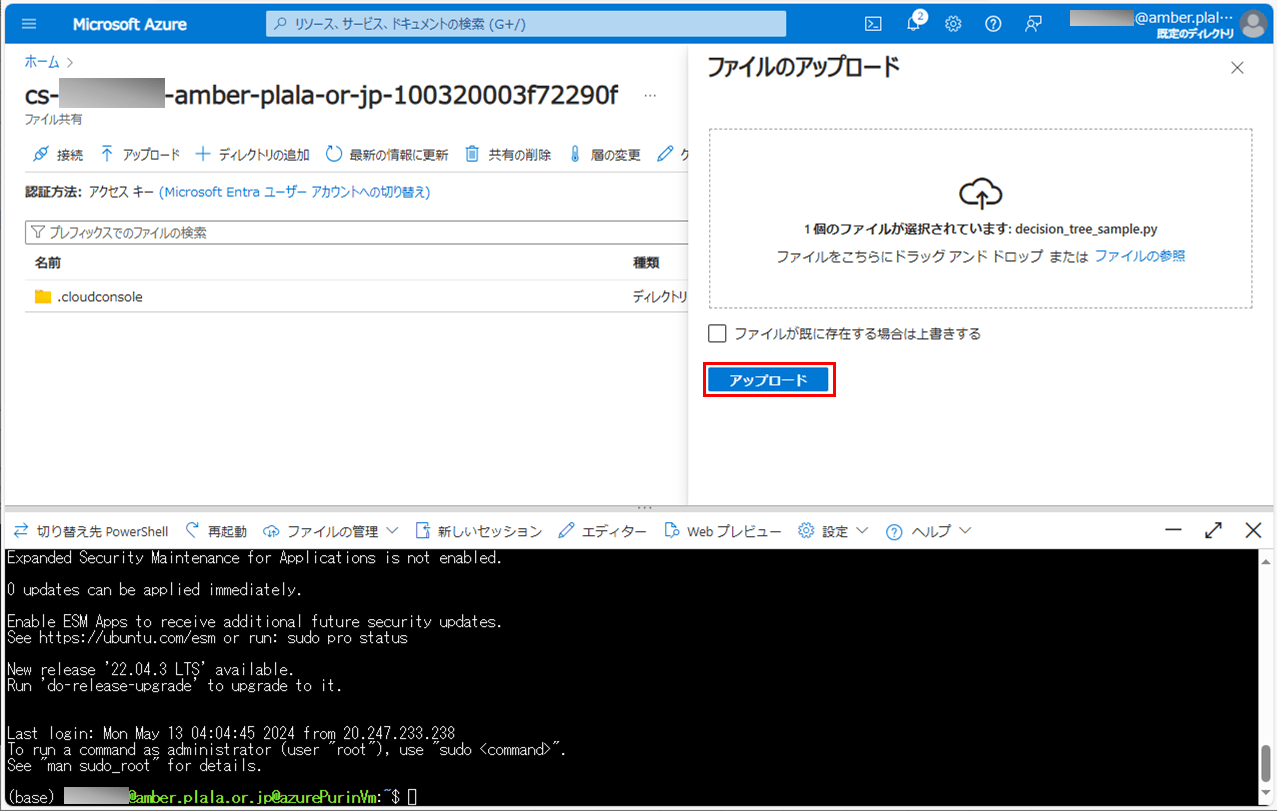Click the user account avatar
This screenshot has height=811, width=1277.
1252,24
